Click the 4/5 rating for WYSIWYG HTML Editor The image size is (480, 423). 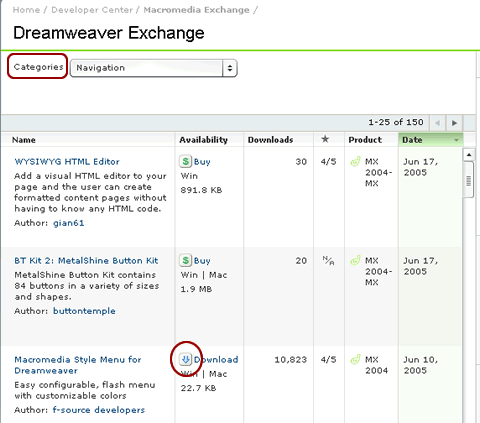(x=328, y=162)
